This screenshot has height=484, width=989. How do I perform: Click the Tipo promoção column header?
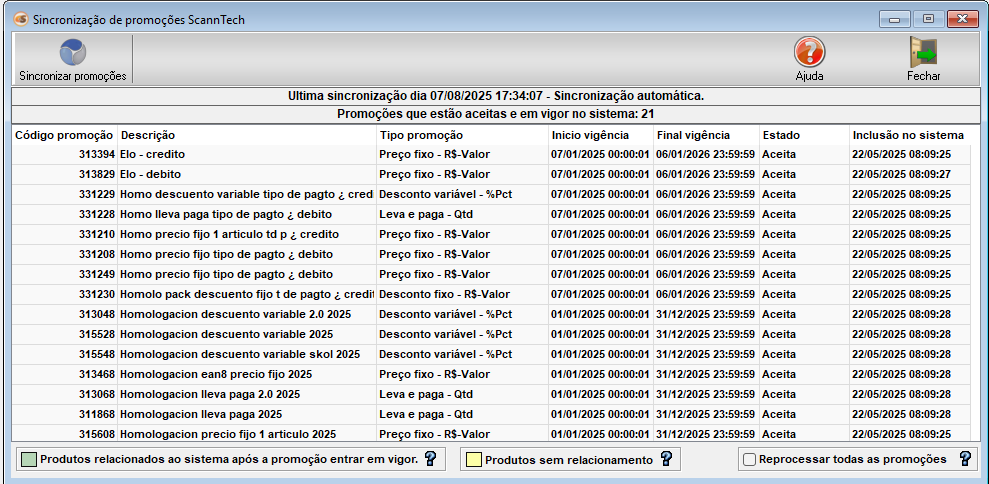click(461, 135)
